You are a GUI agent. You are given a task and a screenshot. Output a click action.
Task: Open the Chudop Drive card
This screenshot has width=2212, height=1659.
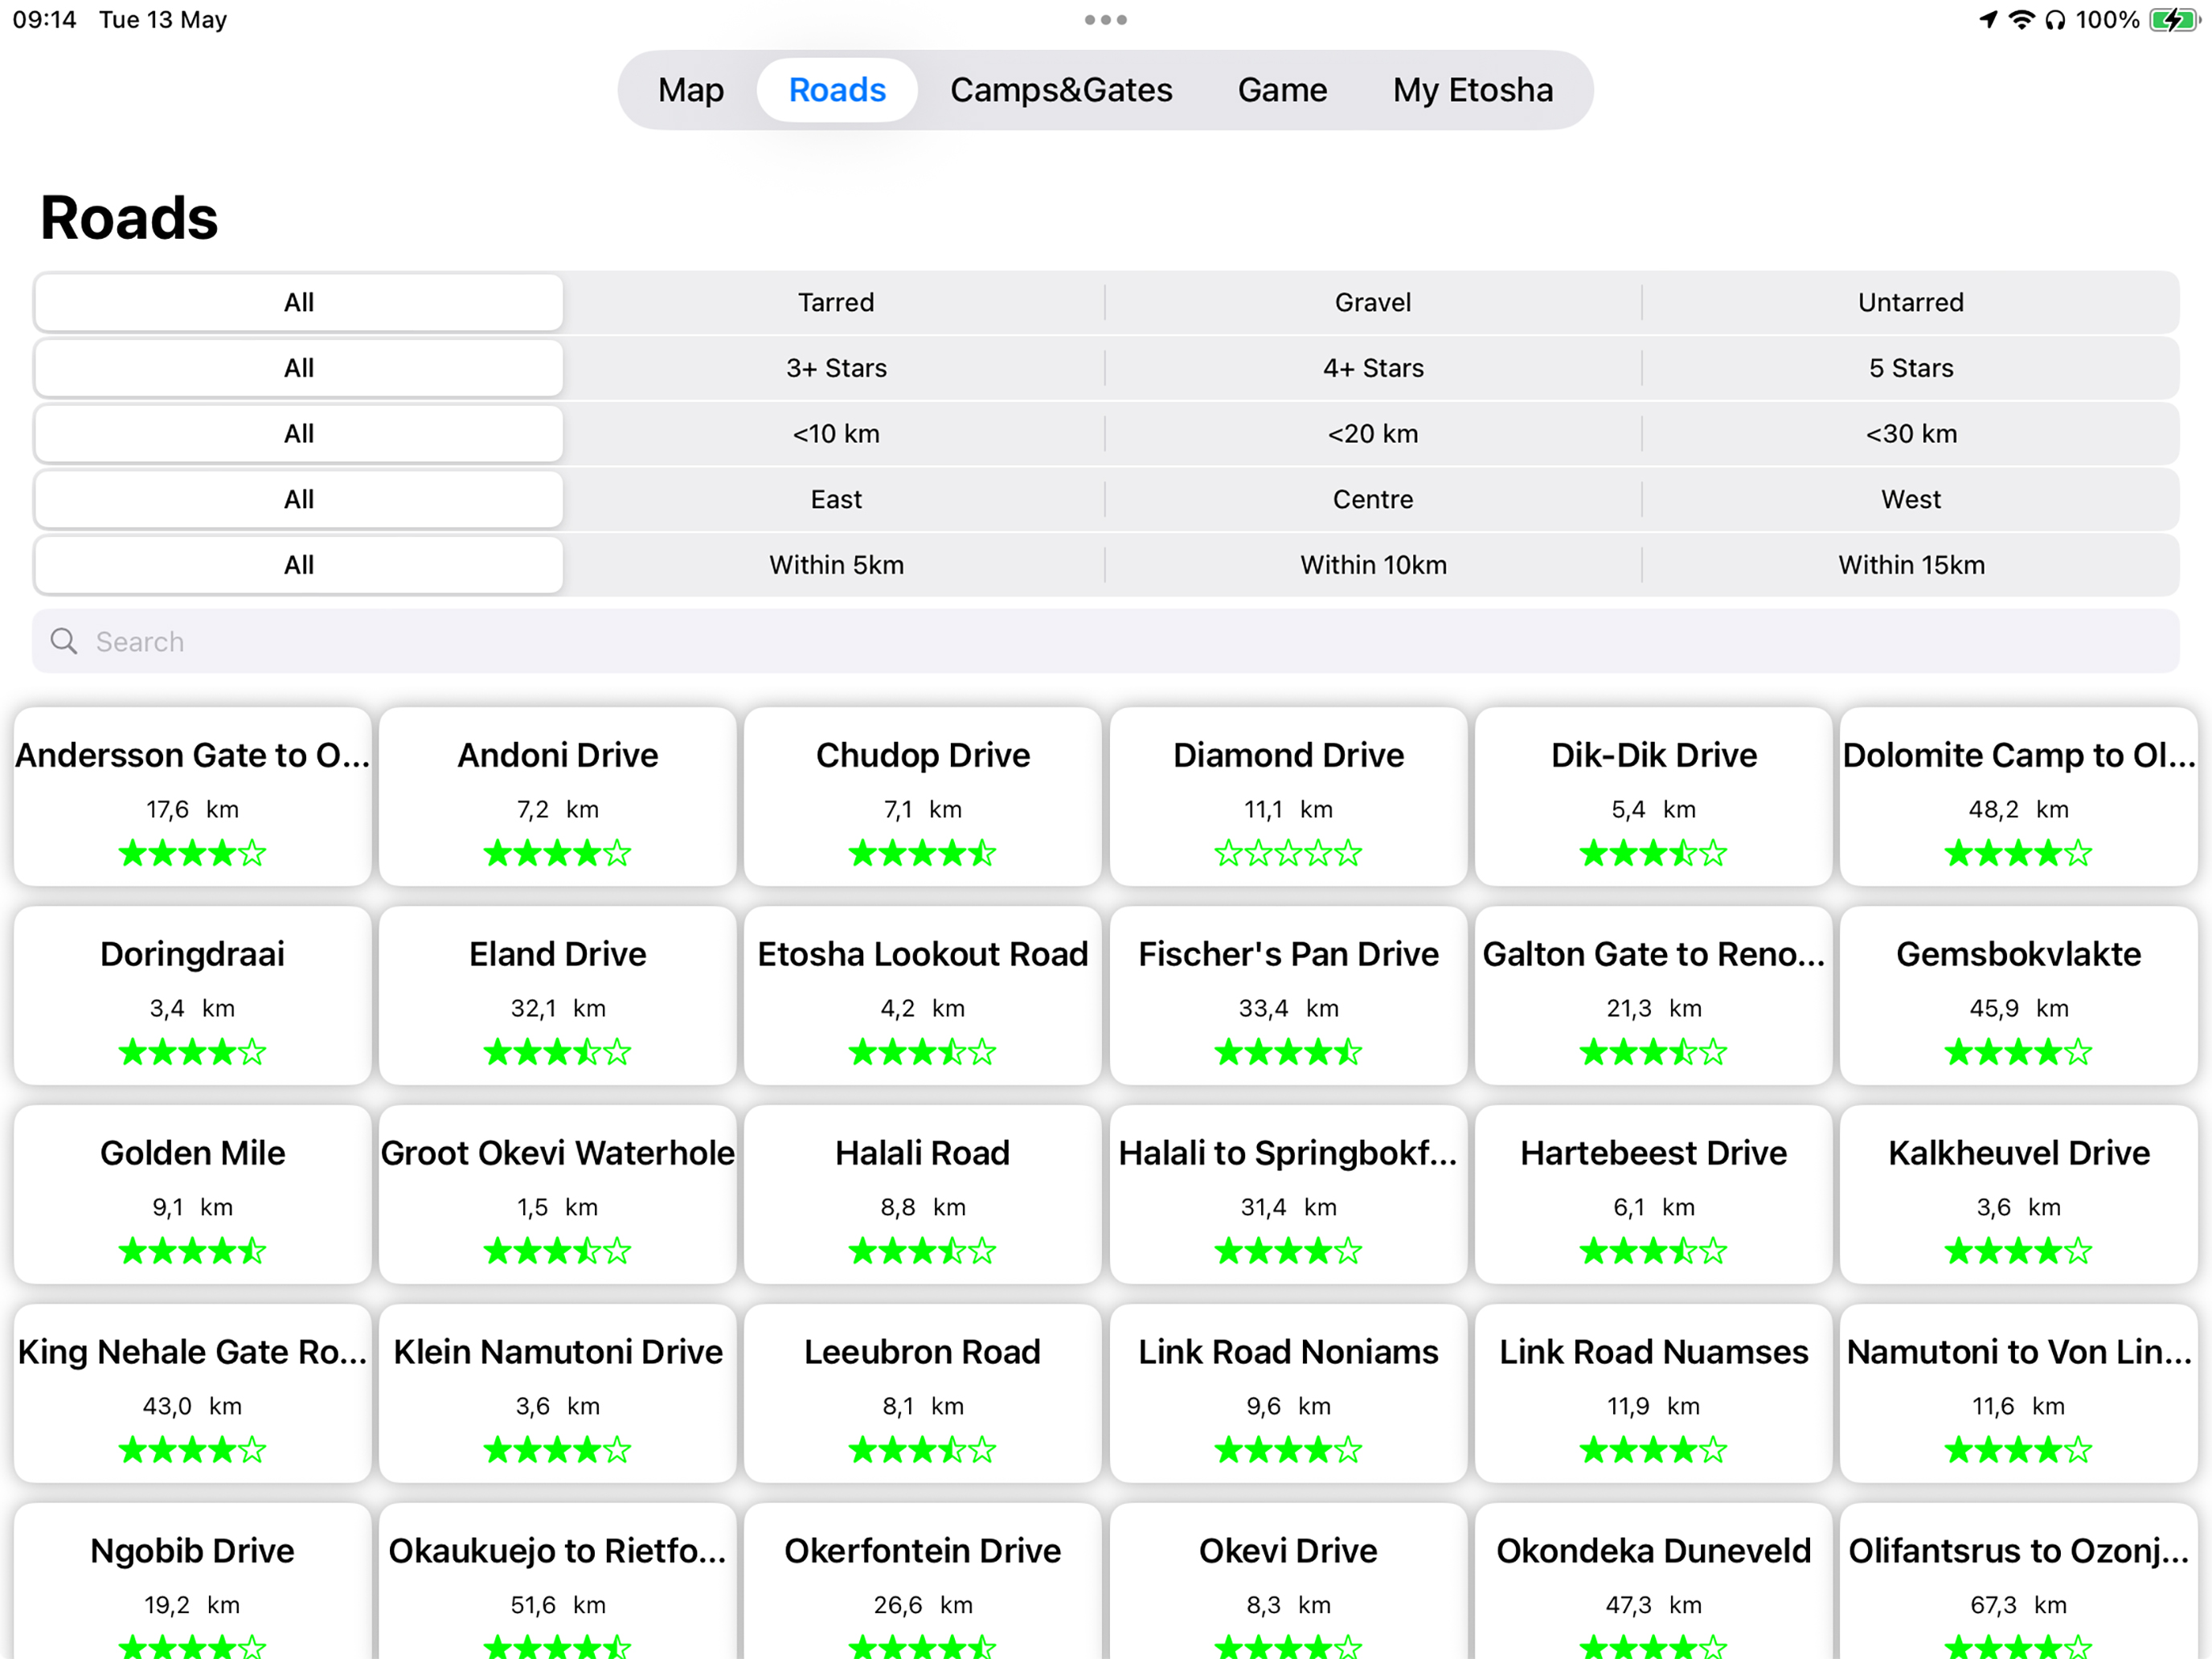coord(922,797)
